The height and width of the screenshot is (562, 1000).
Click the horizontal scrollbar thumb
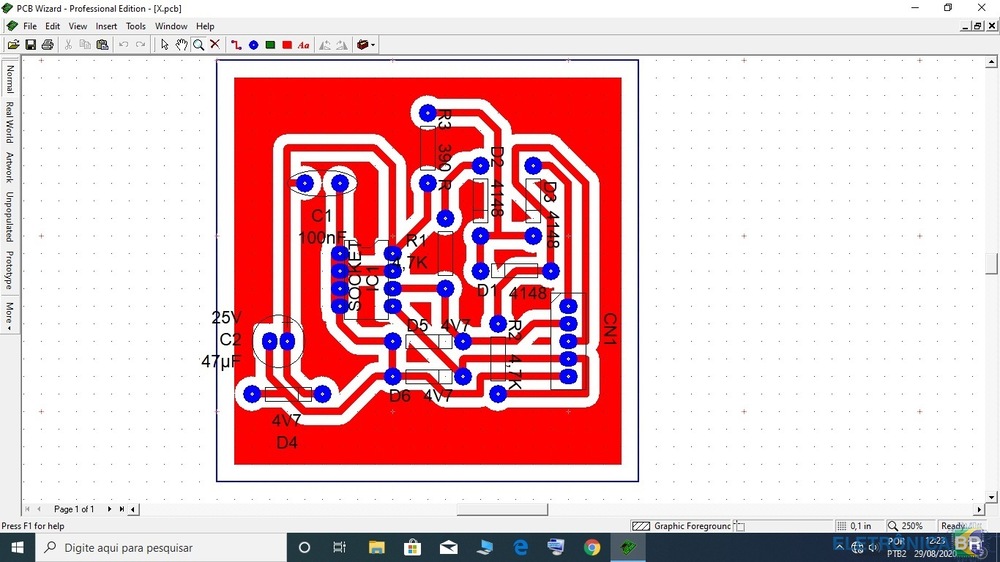click(x=502, y=509)
